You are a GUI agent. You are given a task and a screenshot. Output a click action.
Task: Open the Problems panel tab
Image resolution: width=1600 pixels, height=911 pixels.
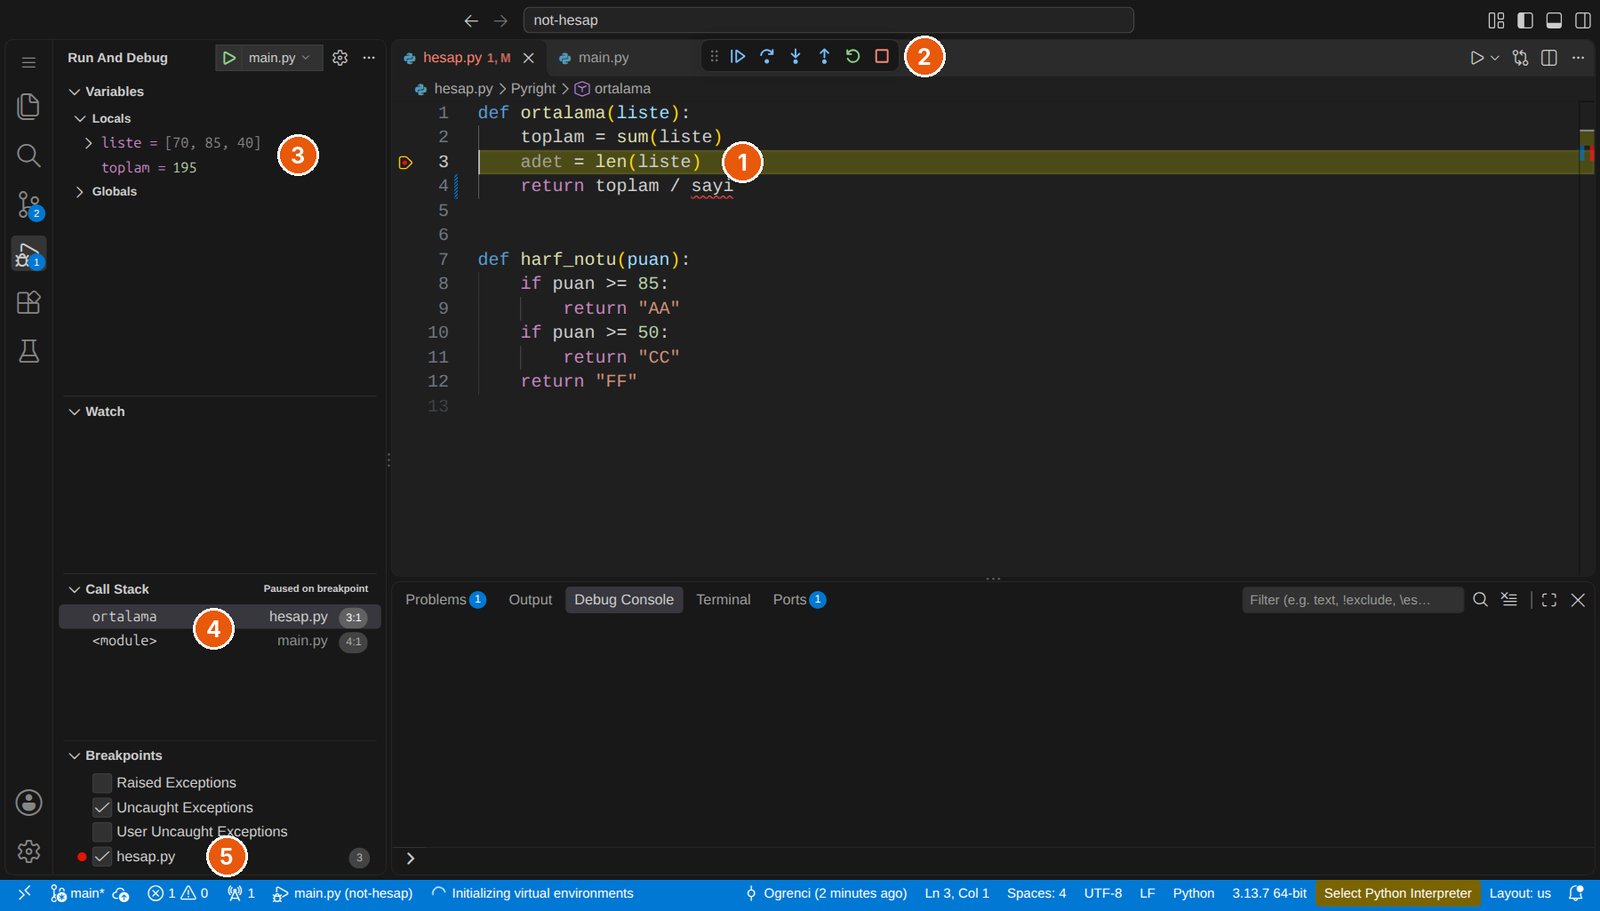445,600
